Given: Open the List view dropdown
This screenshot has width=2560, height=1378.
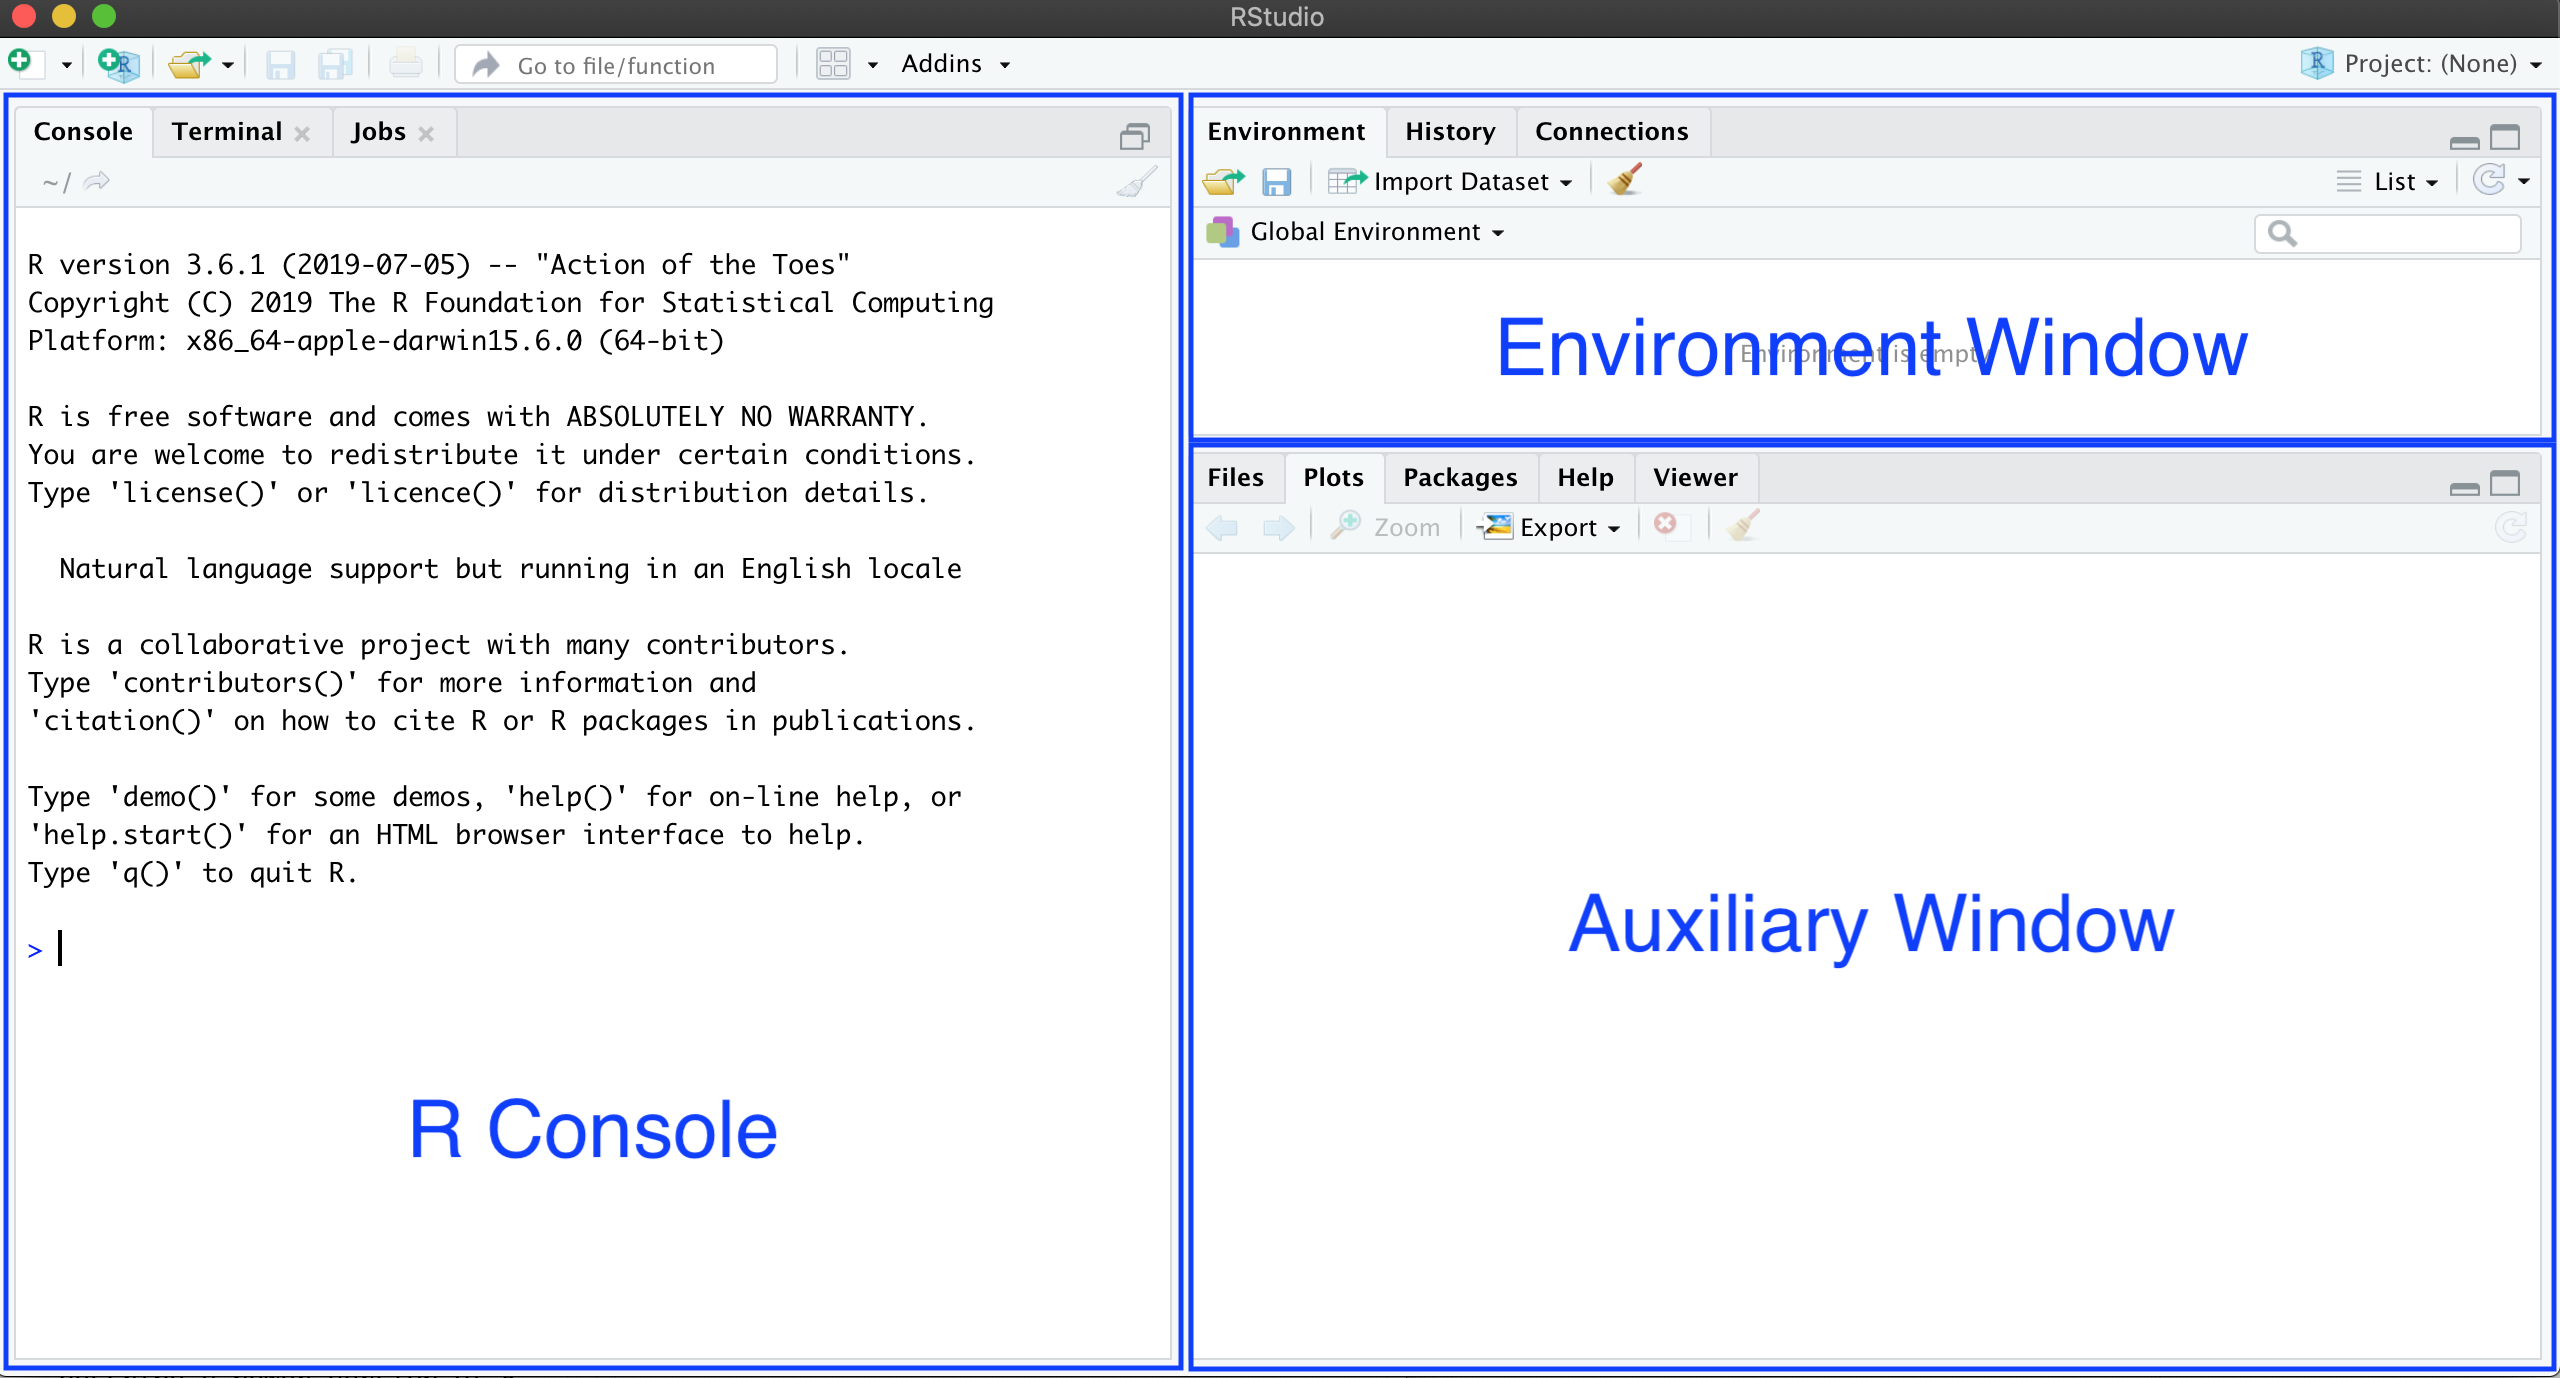Looking at the screenshot, I should (x=2388, y=182).
